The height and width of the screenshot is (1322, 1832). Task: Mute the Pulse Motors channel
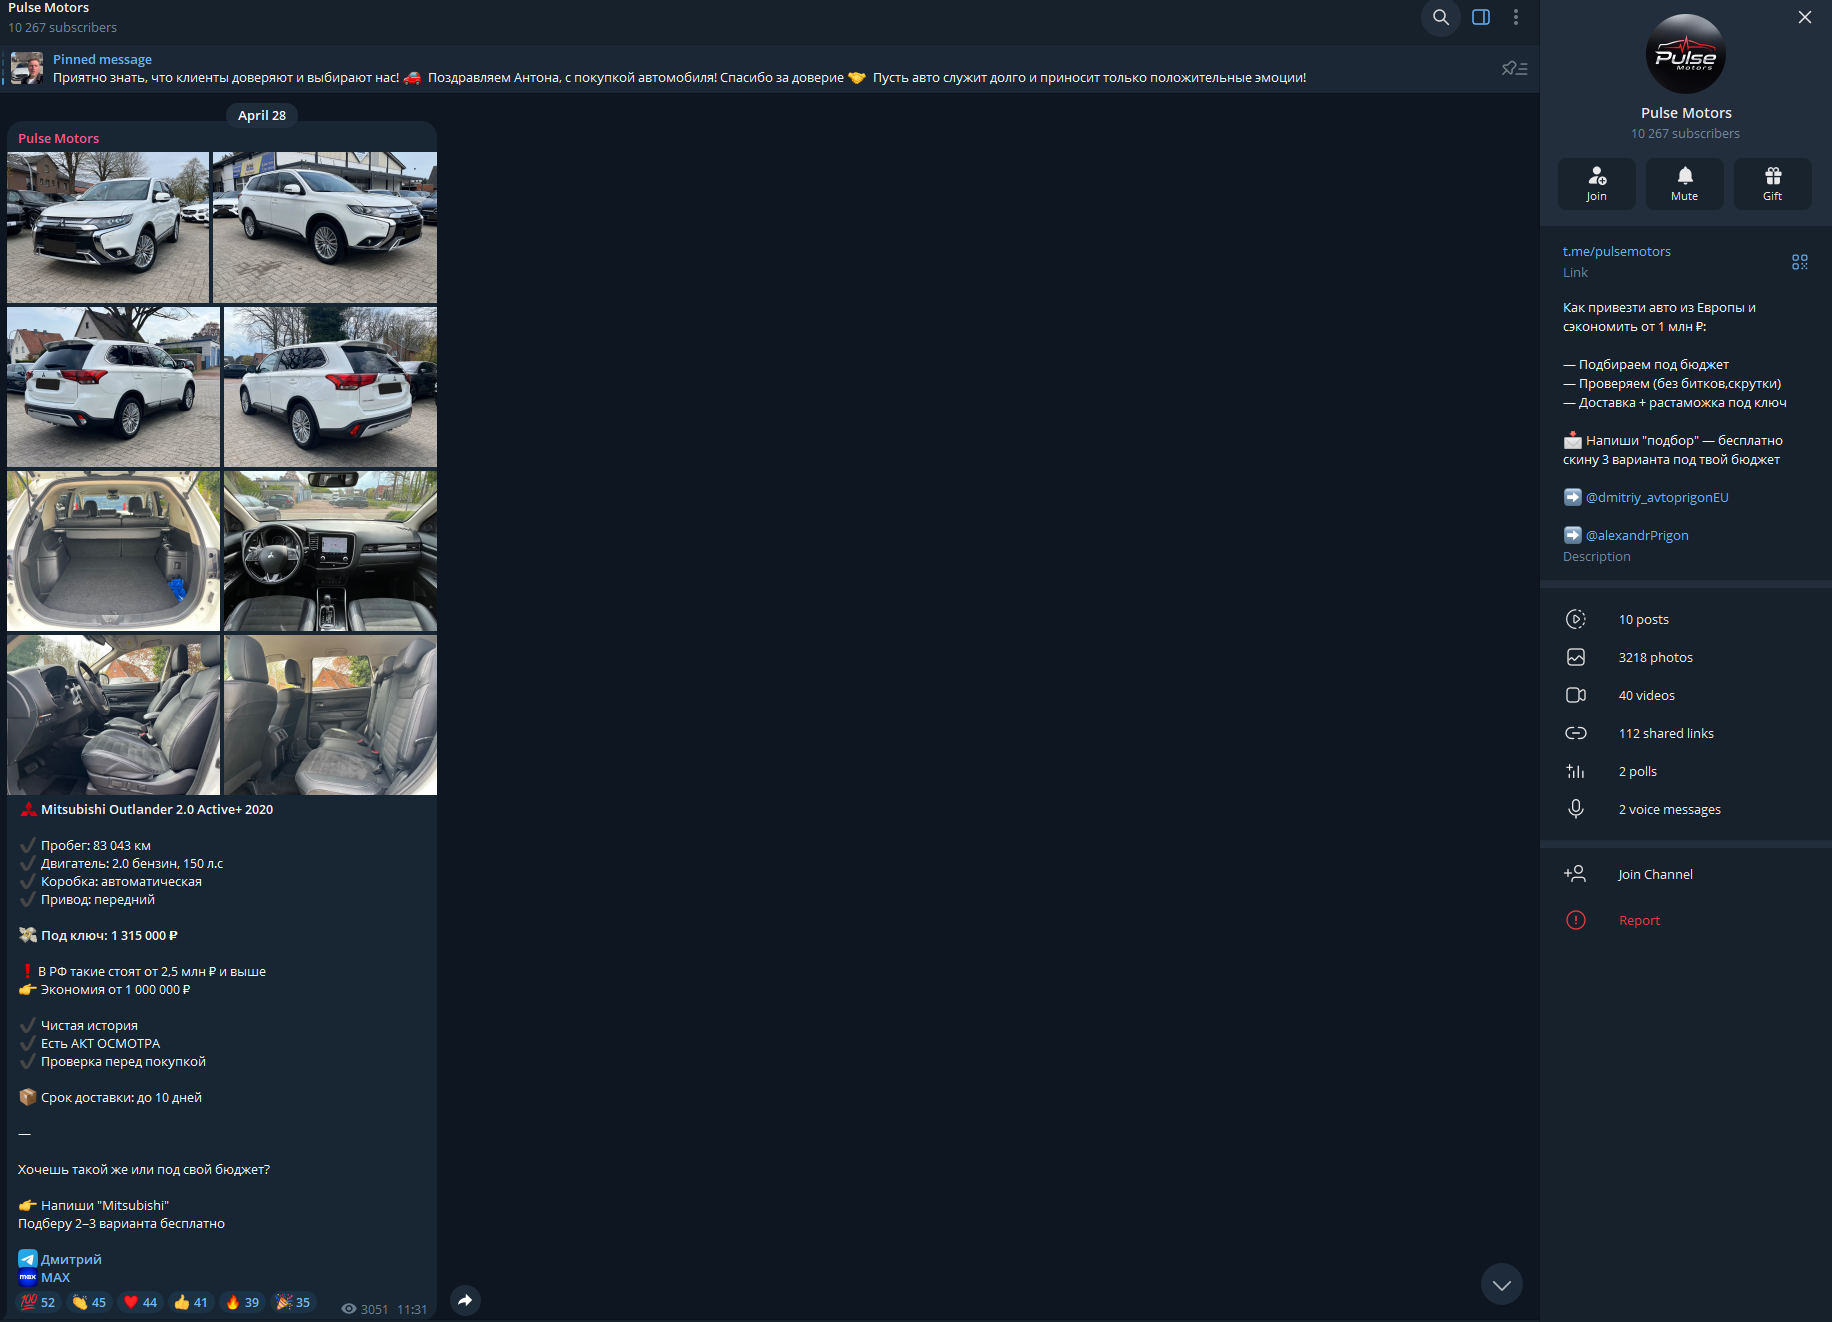point(1685,184)
